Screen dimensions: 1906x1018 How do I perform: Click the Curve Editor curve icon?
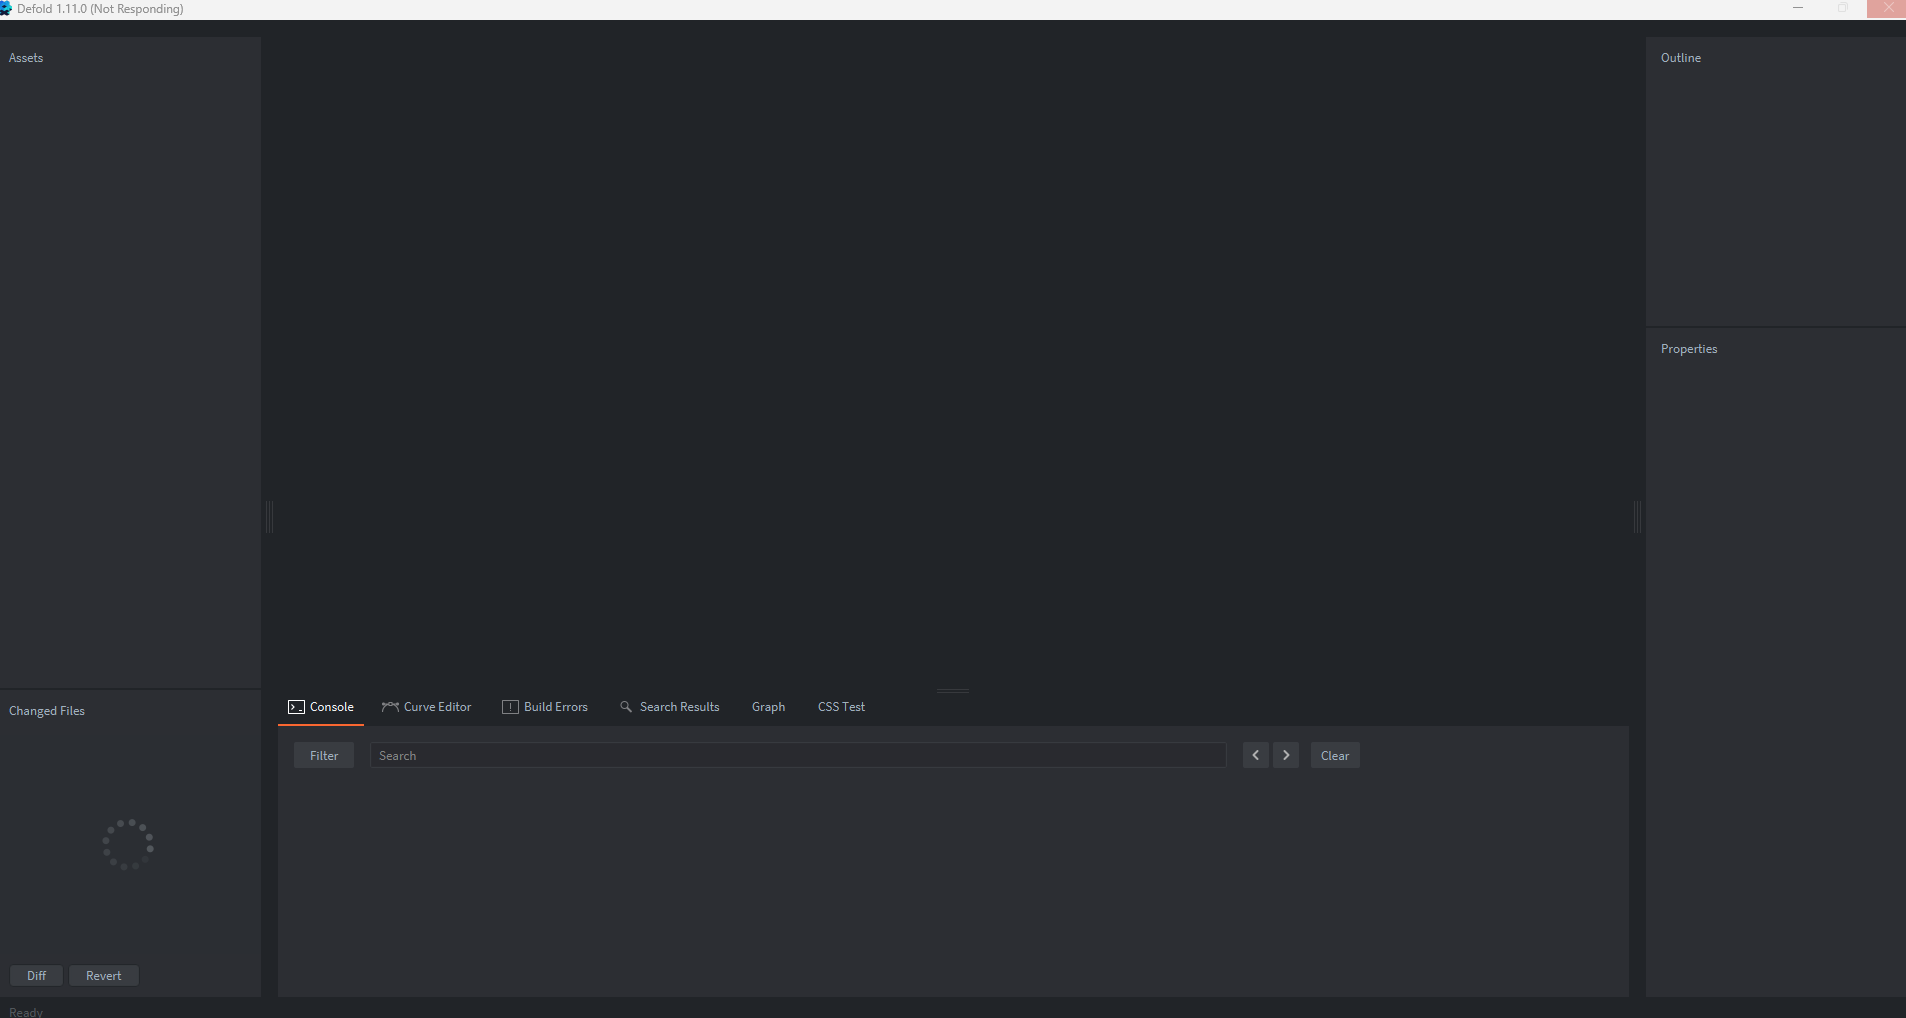389,707
